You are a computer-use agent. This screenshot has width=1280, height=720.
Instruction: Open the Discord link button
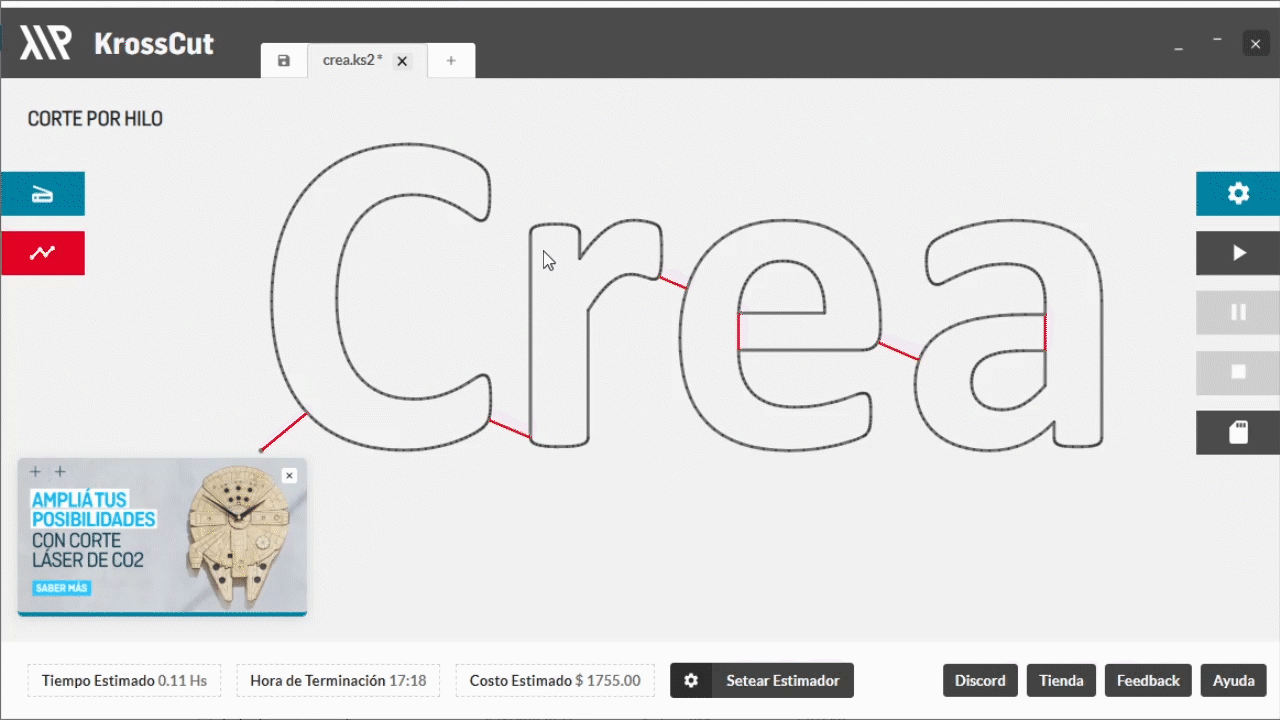click(980, 681)
